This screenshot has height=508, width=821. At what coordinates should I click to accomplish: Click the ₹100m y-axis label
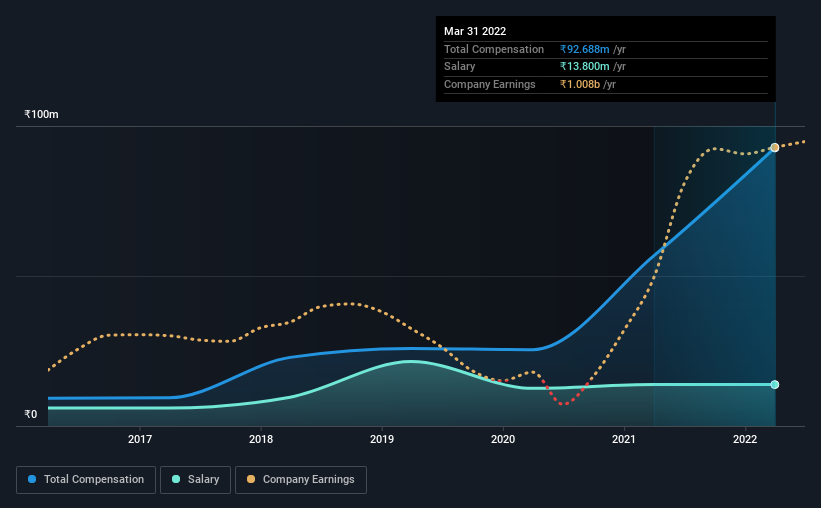(x=41, y=114)
